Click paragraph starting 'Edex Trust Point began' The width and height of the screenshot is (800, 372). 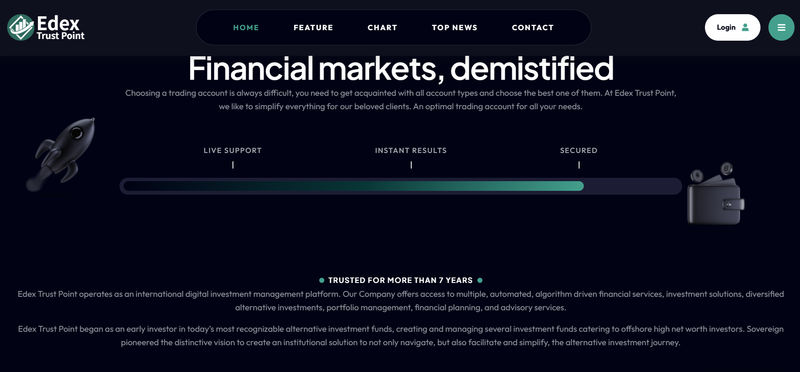click(401, 336)
